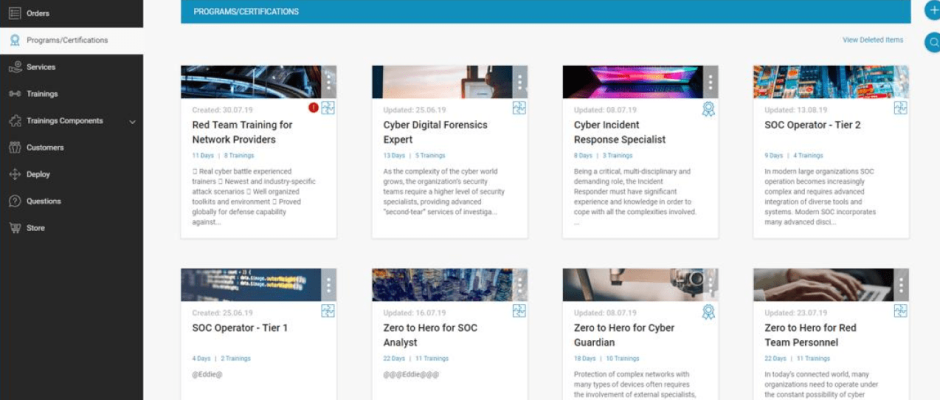Click the round search button
This screenshot has width=940, height=400.
click(933, 43)
